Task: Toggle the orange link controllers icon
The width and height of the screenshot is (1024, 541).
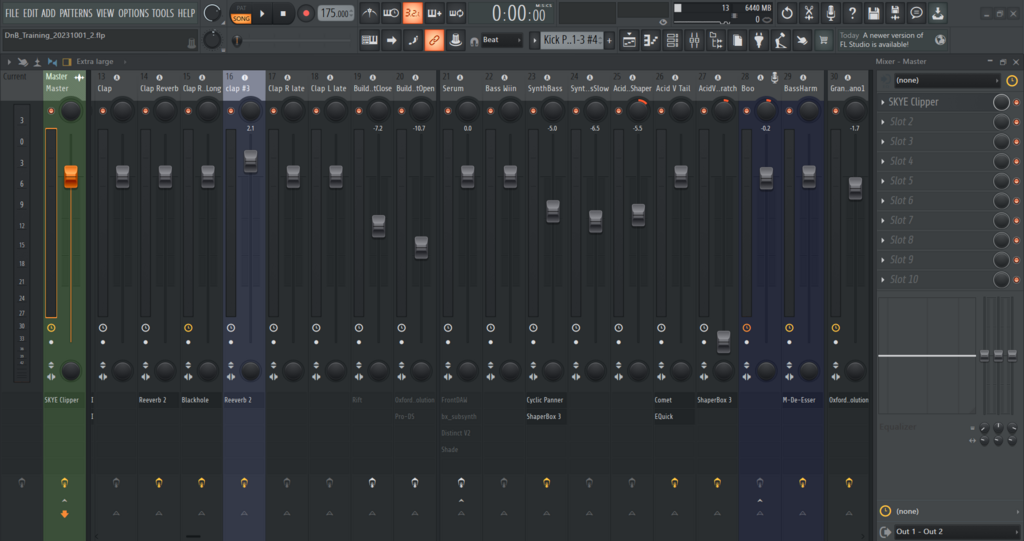Action: (x=434, y=40)
